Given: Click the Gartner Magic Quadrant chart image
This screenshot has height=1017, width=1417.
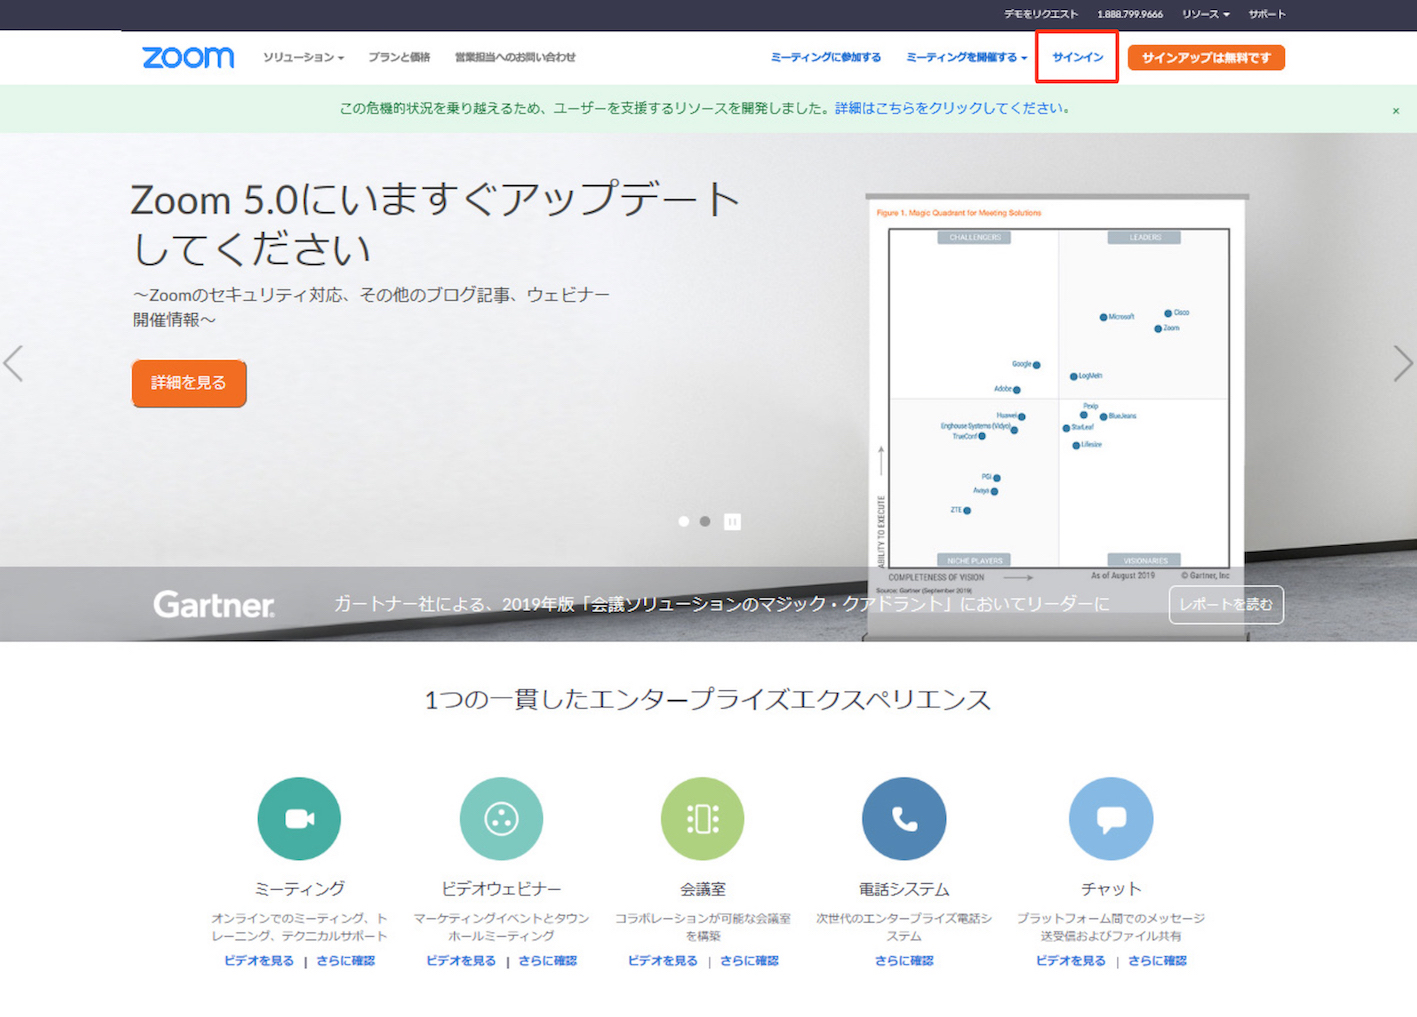Looking at the screenshot, I should coord(1057,400).
